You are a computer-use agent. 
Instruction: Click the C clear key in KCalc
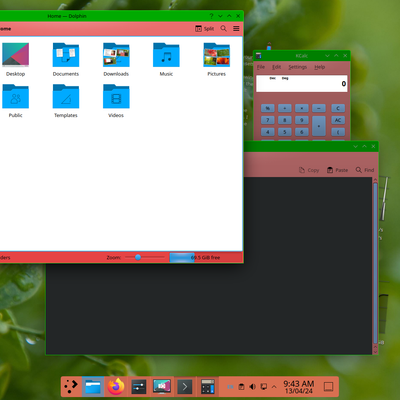click(338, 108)
